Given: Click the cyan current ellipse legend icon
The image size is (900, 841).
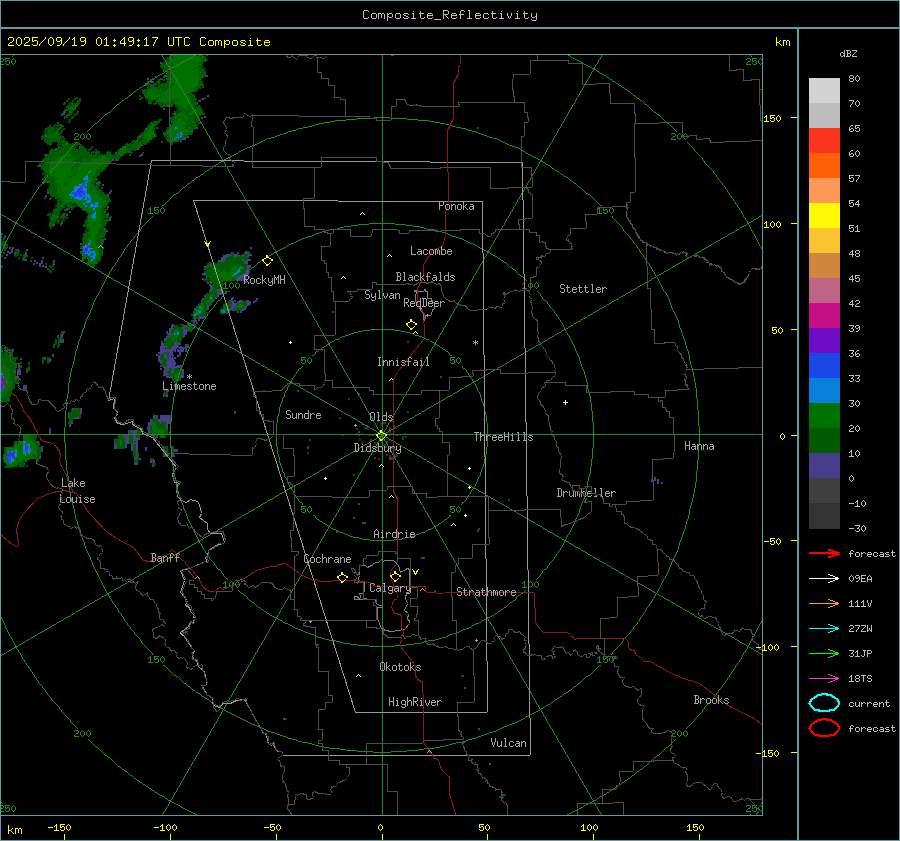Looking at the screenshot, I should pyautogui.click(x=824, y=703).
